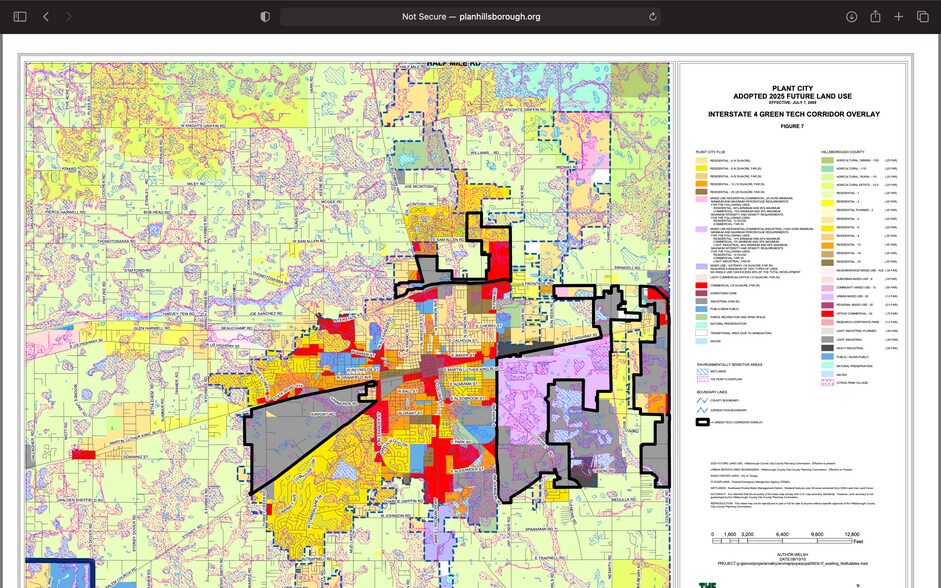Click the red Commercial legend swatch
Screen dimensions: 941x588
tap(701, 286)
